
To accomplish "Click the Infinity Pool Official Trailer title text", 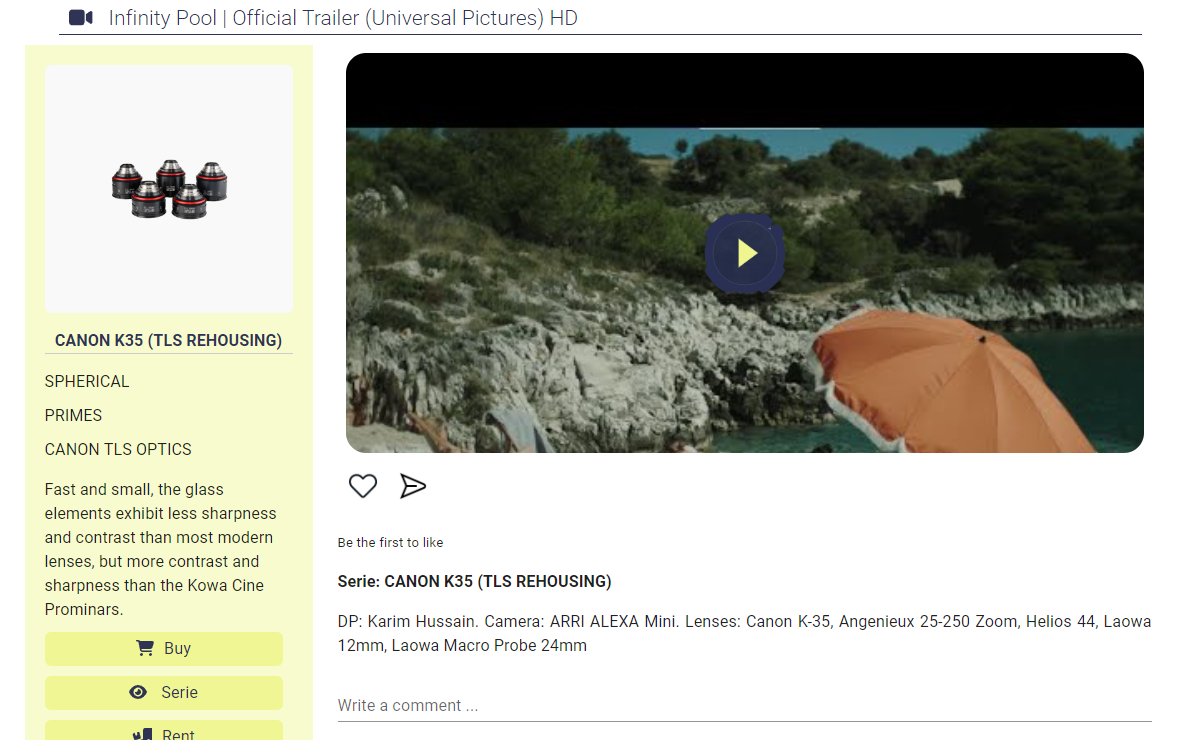I will point(343,18).
